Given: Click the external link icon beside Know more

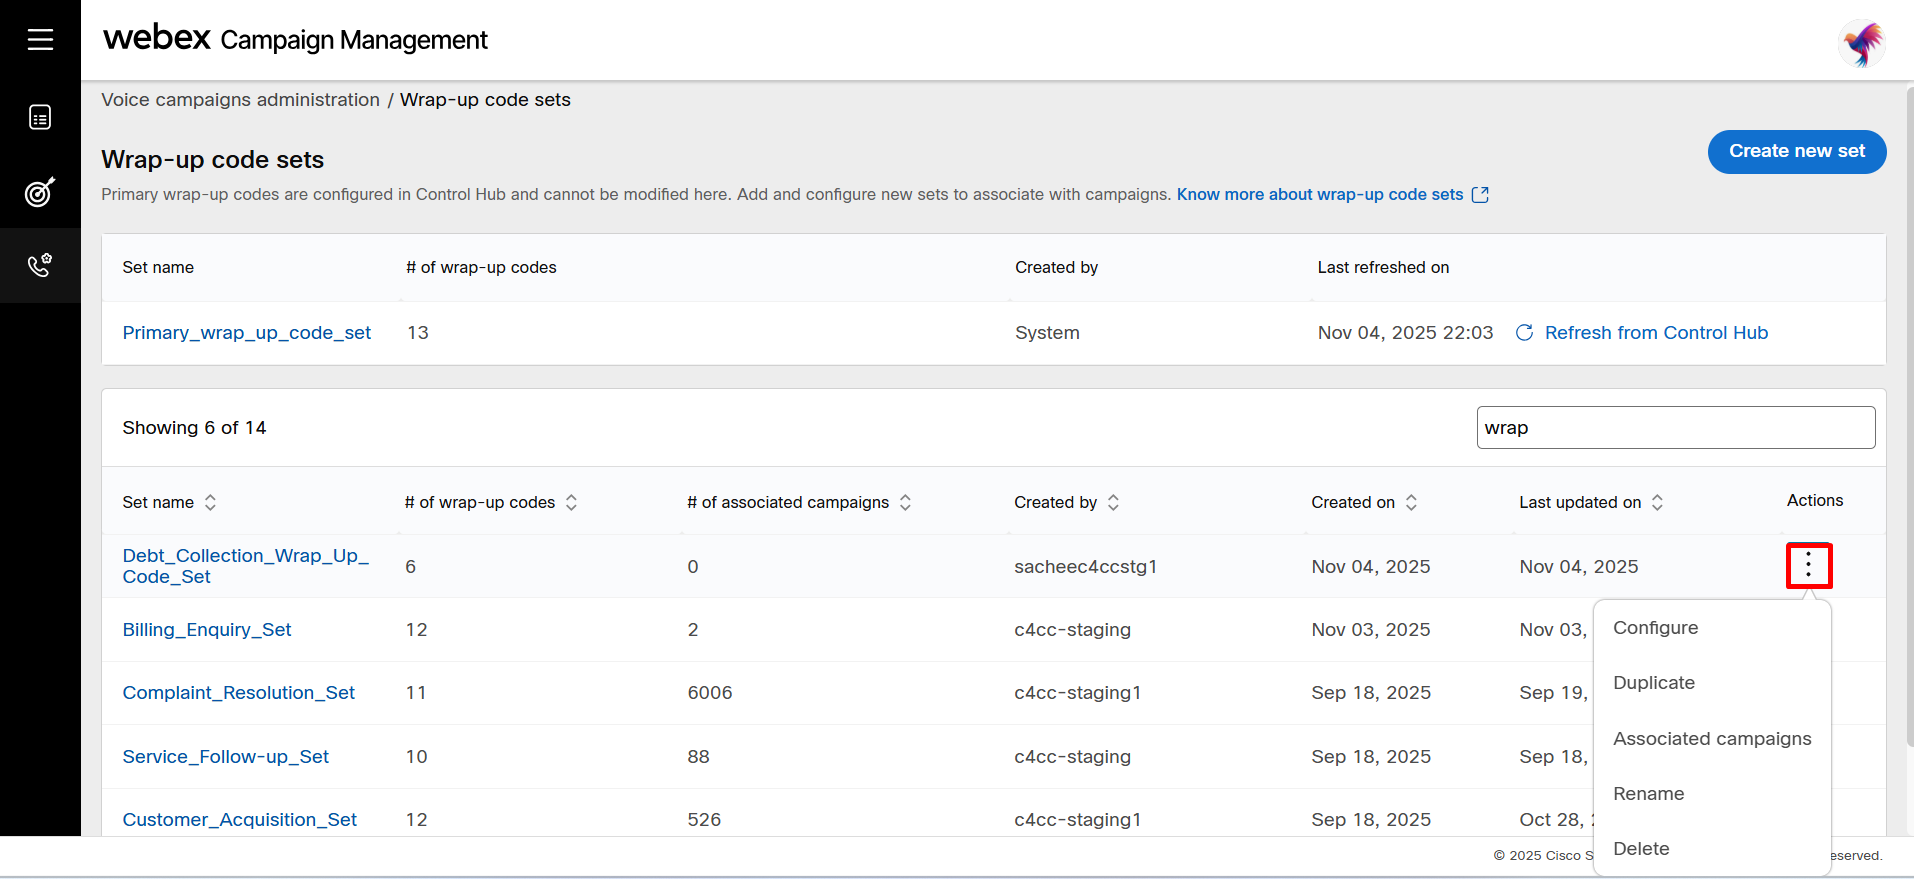Looking at the screenshot, I should click(x=1480, y=195).
